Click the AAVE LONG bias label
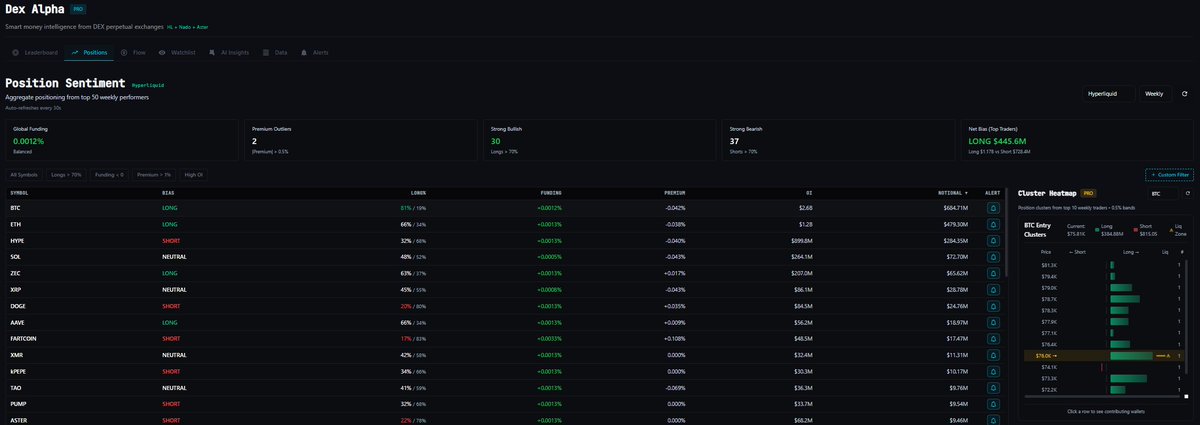1200x425 pixels. point(168,322)
